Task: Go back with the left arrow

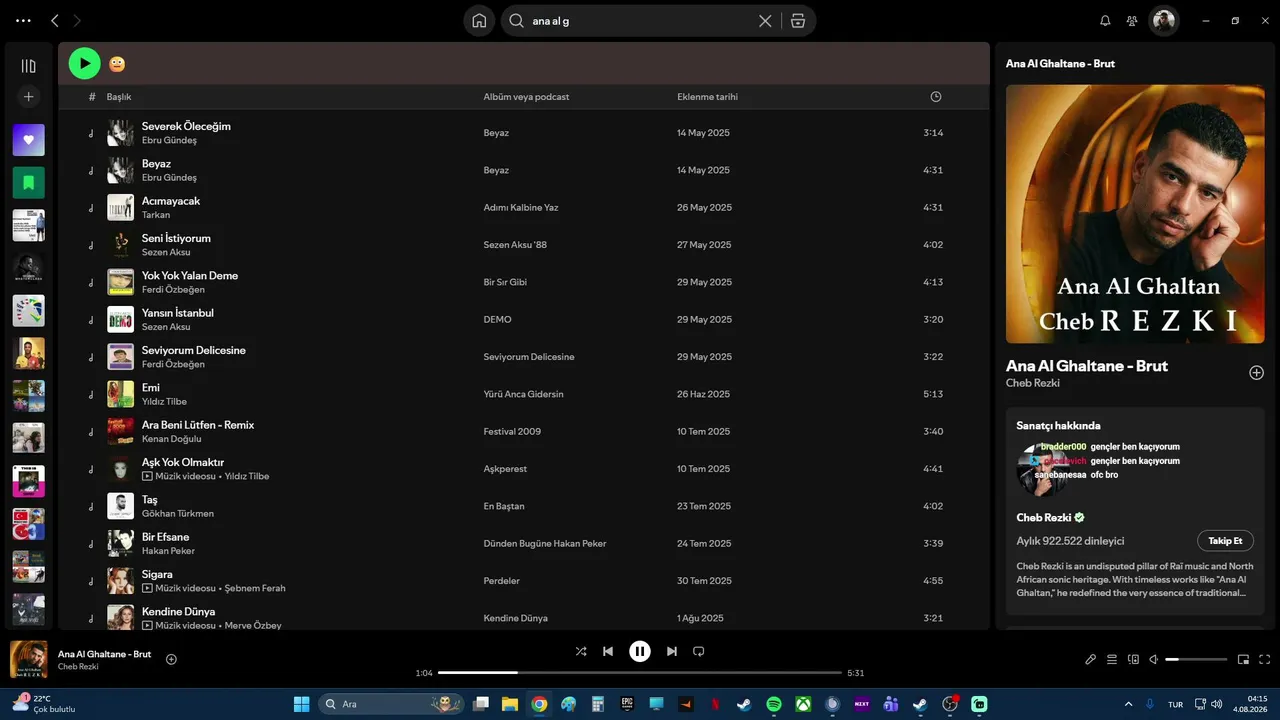Action: coord(55,20)
